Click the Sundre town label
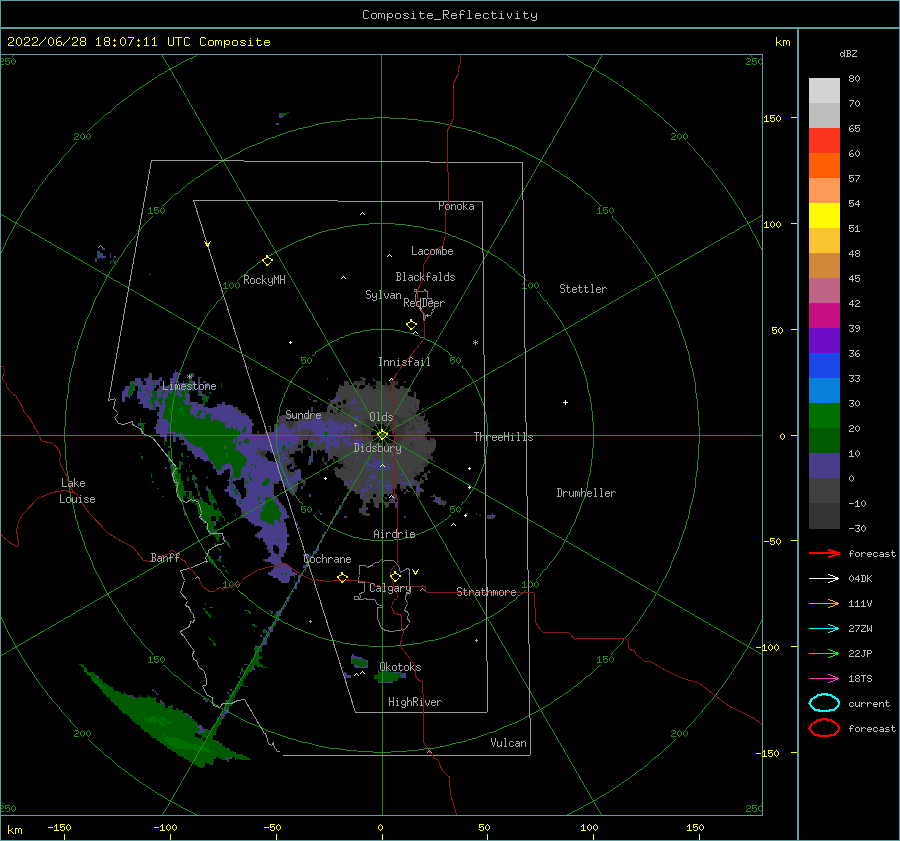This screenshot has width=900, height=841. click(303, 415)
